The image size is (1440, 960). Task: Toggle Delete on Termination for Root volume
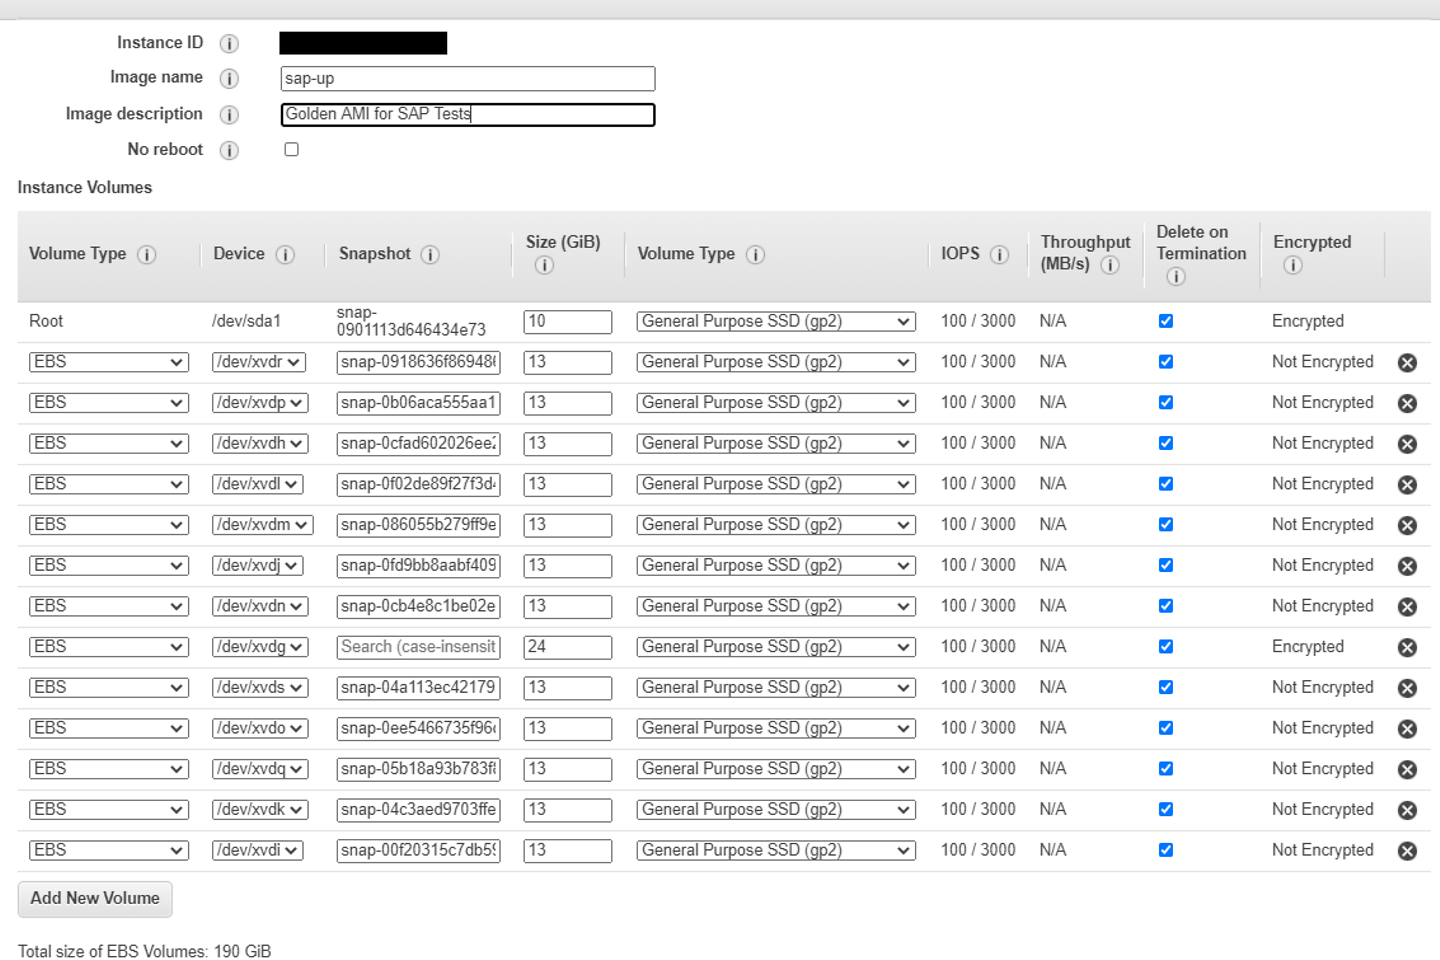pos(1165,321)
